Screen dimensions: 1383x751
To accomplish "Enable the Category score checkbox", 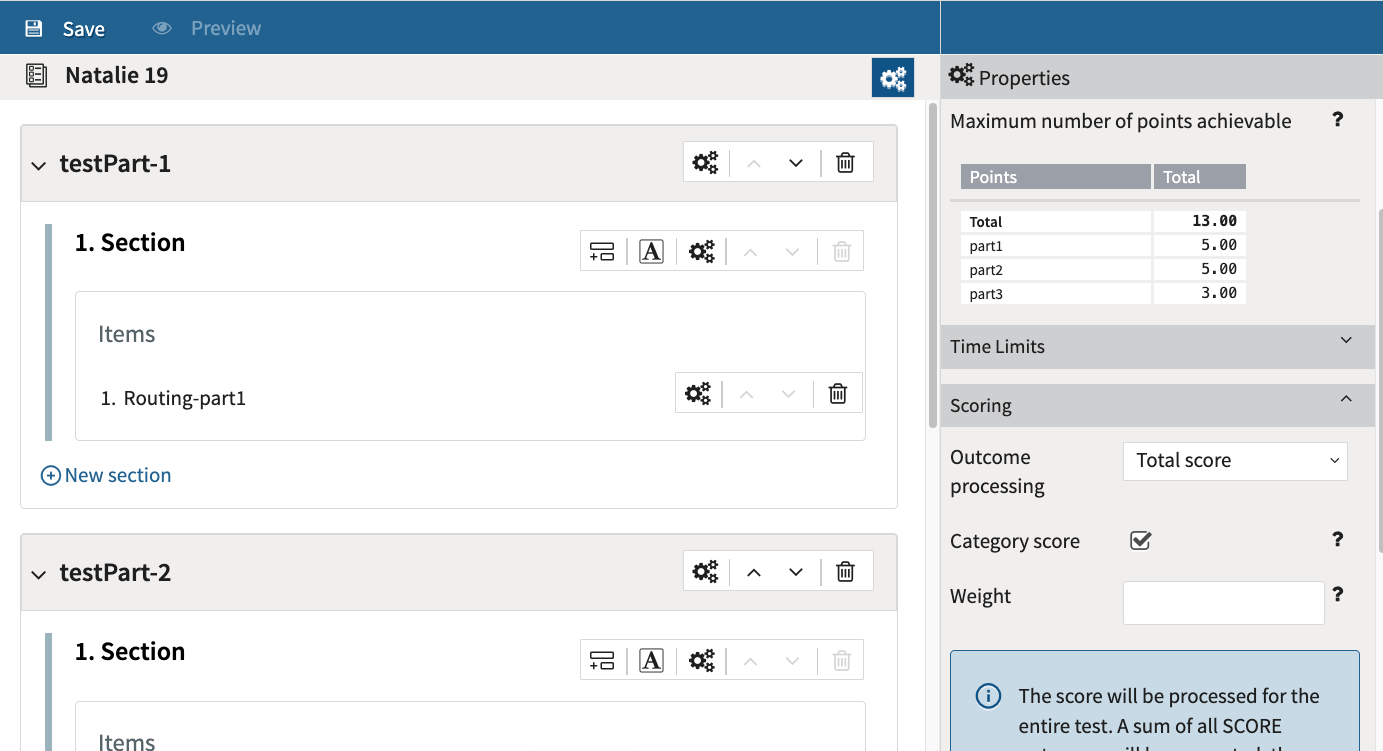I will click(x=1140, y=540).
